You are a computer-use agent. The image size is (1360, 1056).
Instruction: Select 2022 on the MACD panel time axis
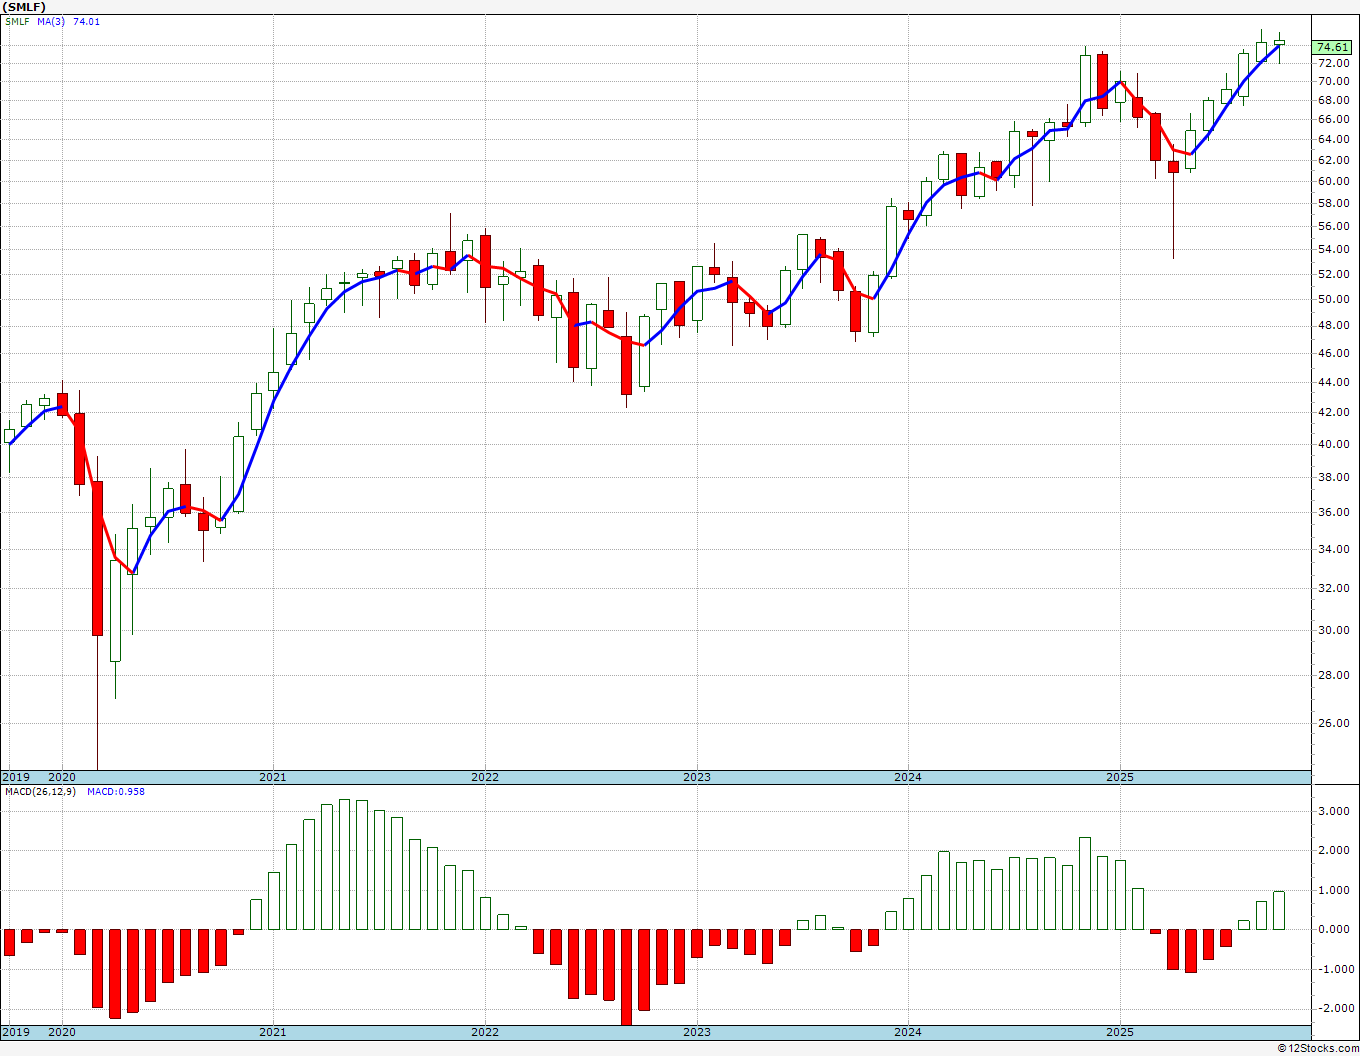point(485,1032)
